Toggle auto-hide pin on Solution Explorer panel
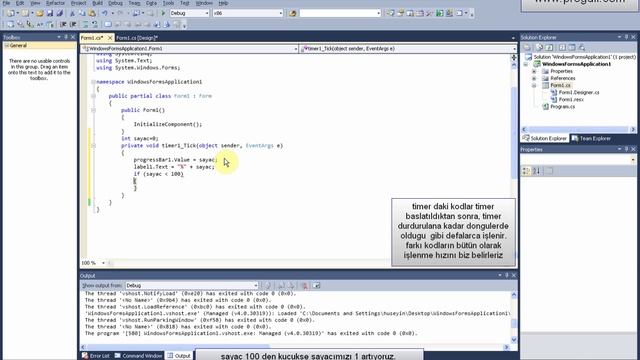 [x=627, y=37]
